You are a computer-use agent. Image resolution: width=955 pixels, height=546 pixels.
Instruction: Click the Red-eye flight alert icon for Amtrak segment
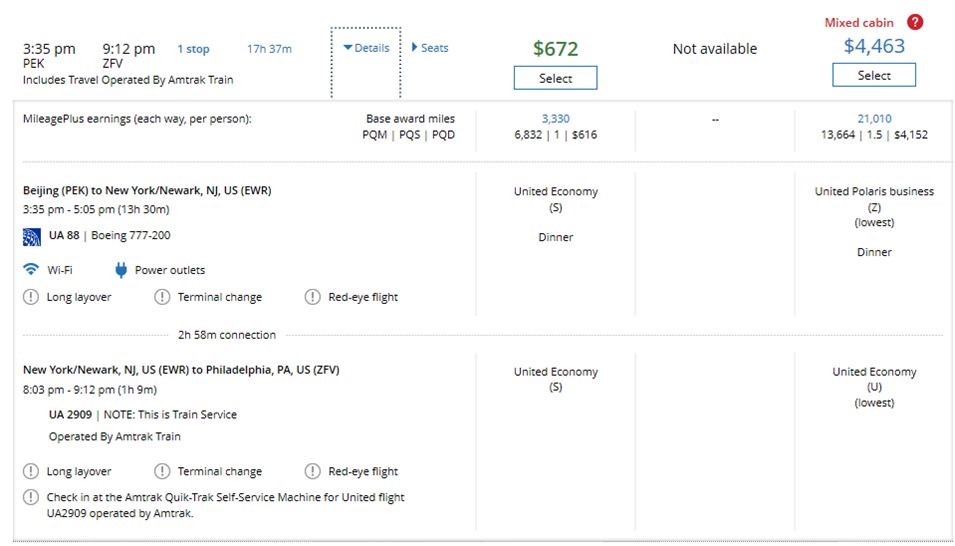[x=312, y=471]
